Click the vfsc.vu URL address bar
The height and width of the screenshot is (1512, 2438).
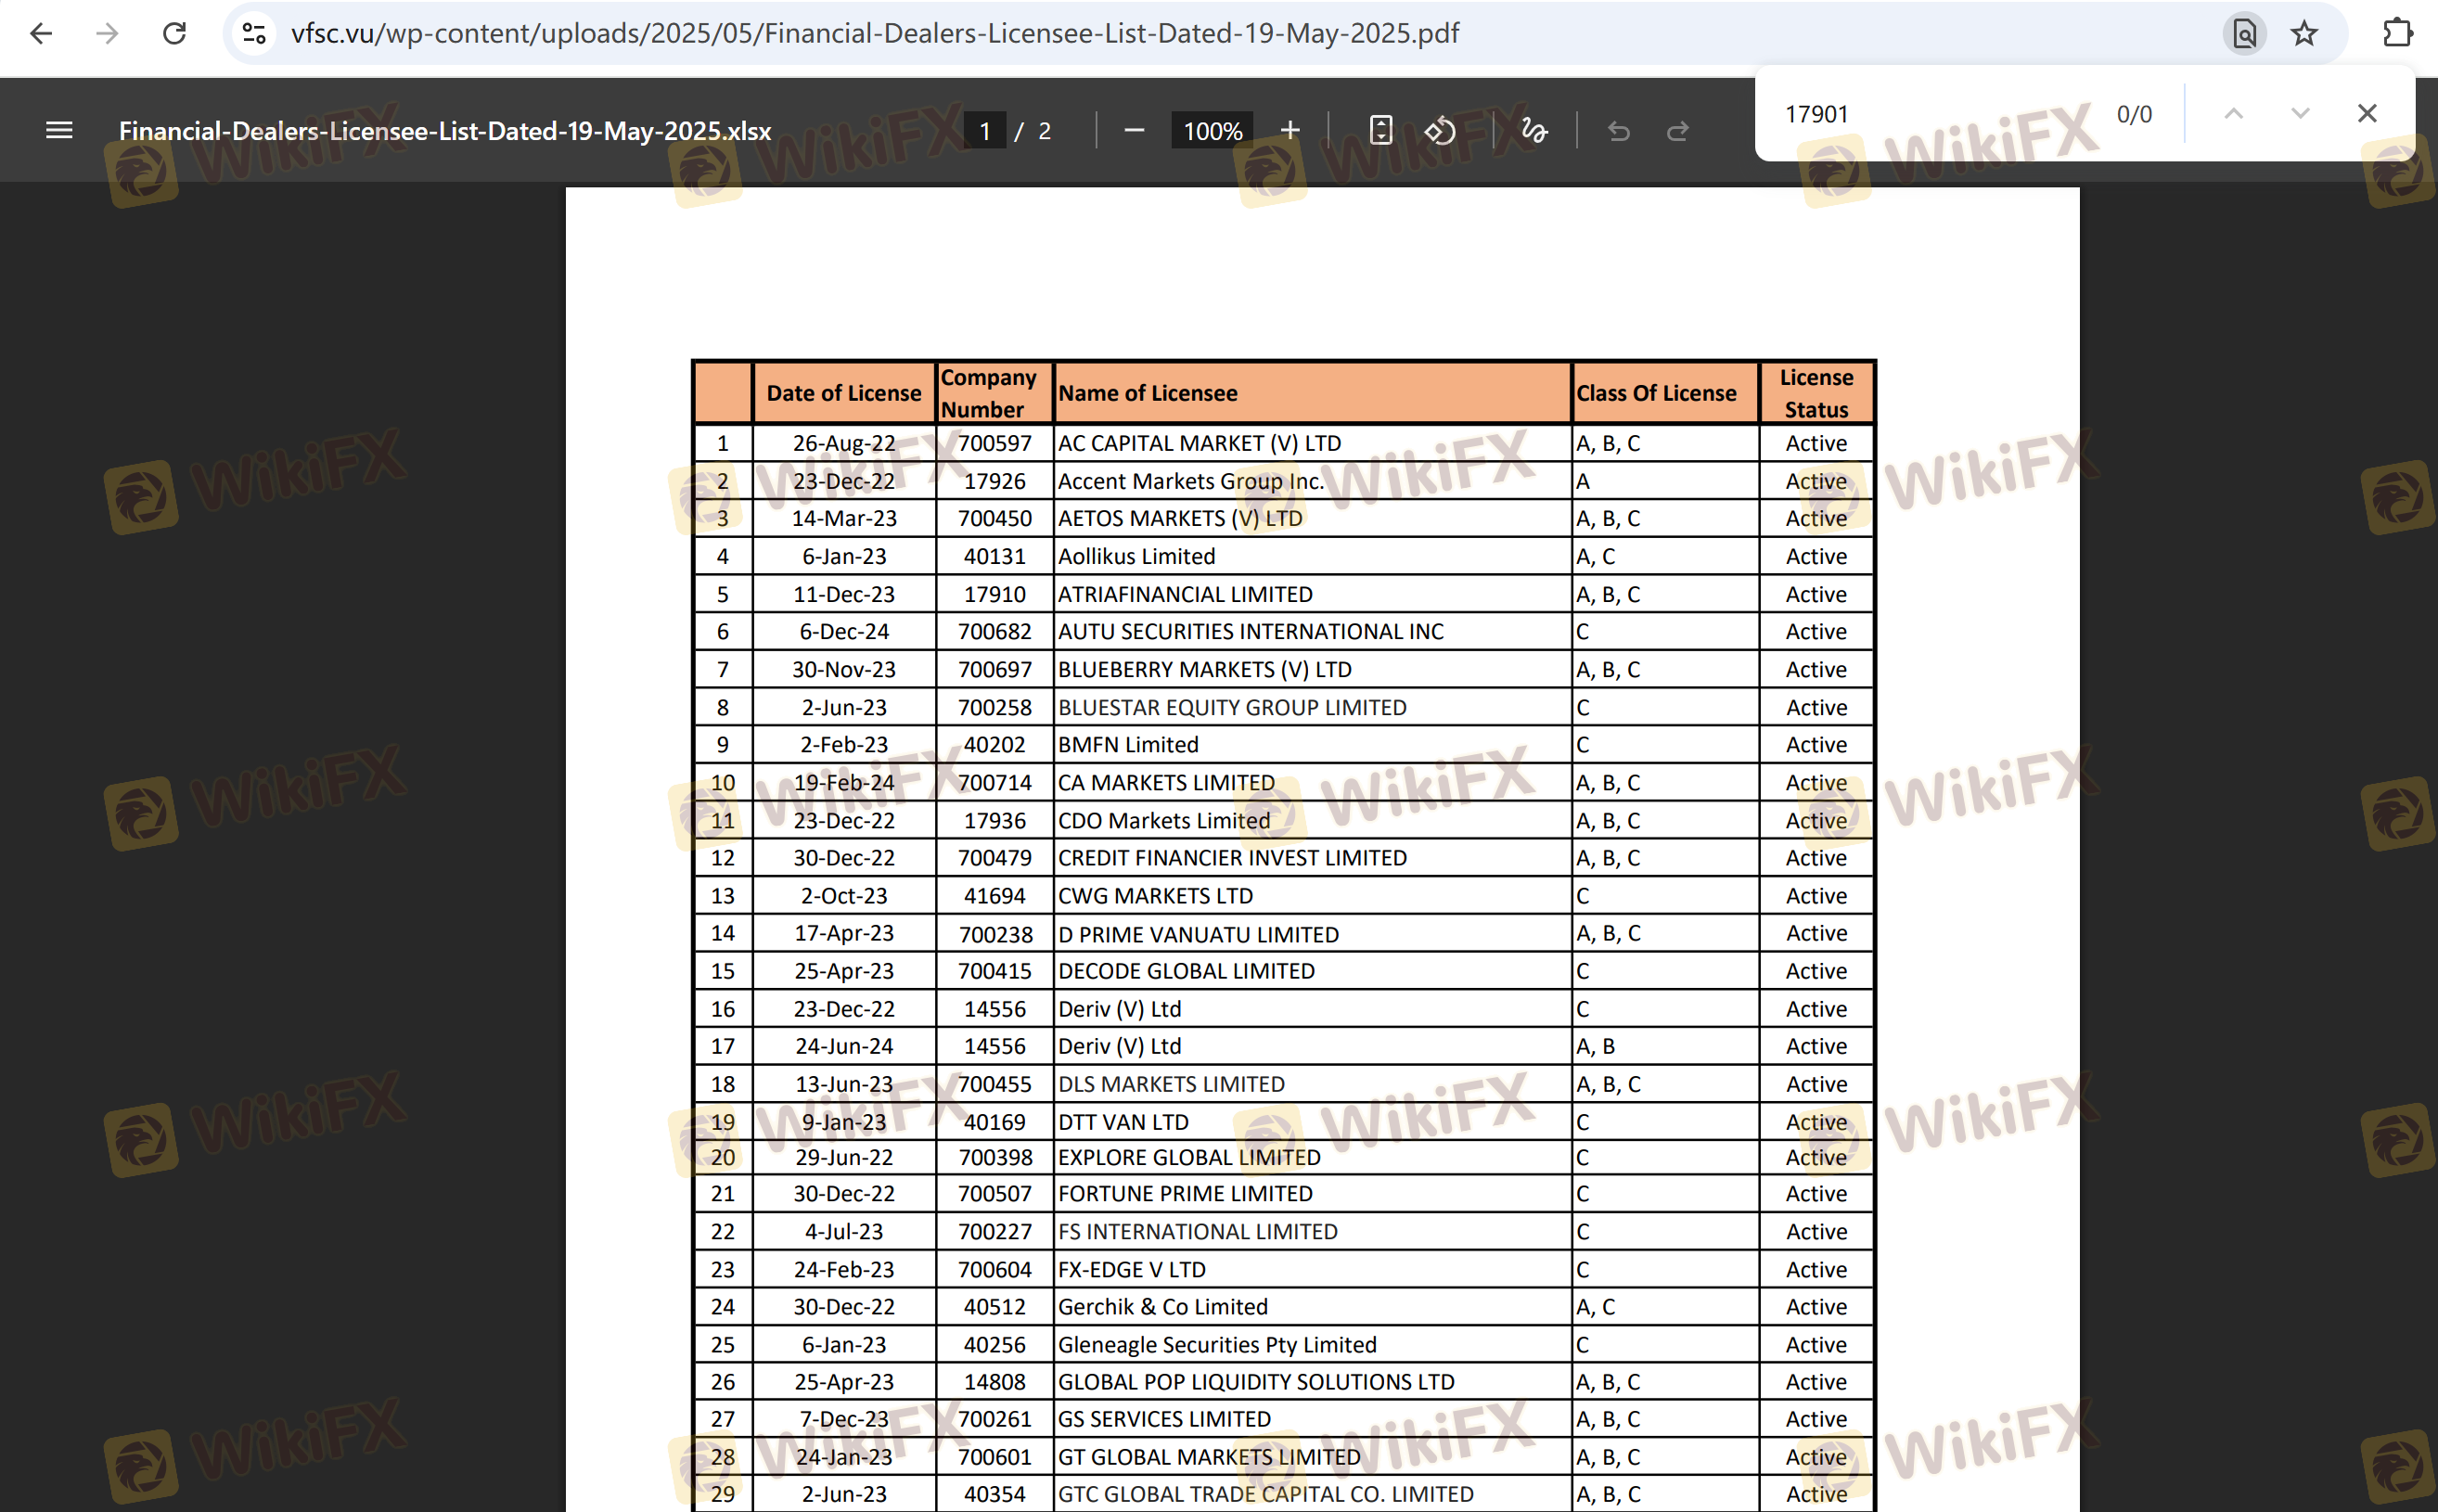(1200, 33)
